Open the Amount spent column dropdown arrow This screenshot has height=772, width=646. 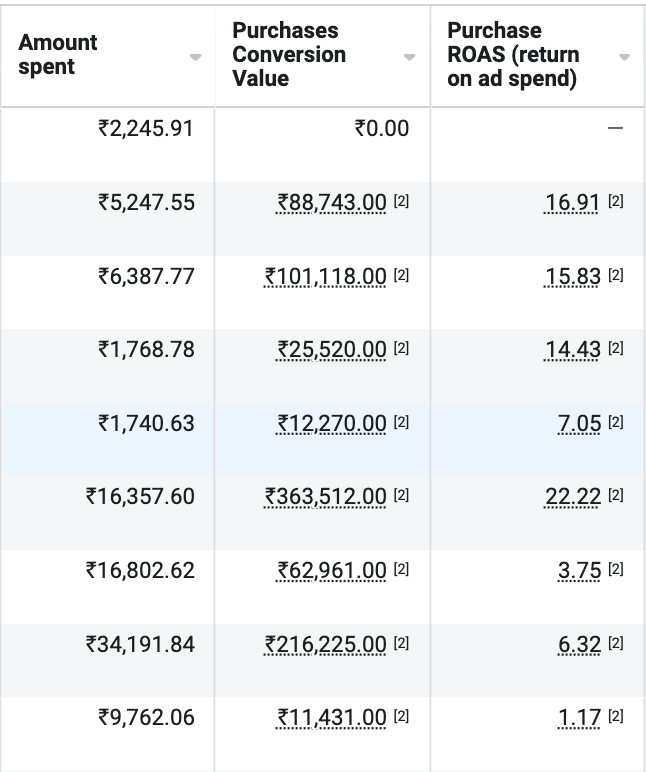[x=196, y=57]
